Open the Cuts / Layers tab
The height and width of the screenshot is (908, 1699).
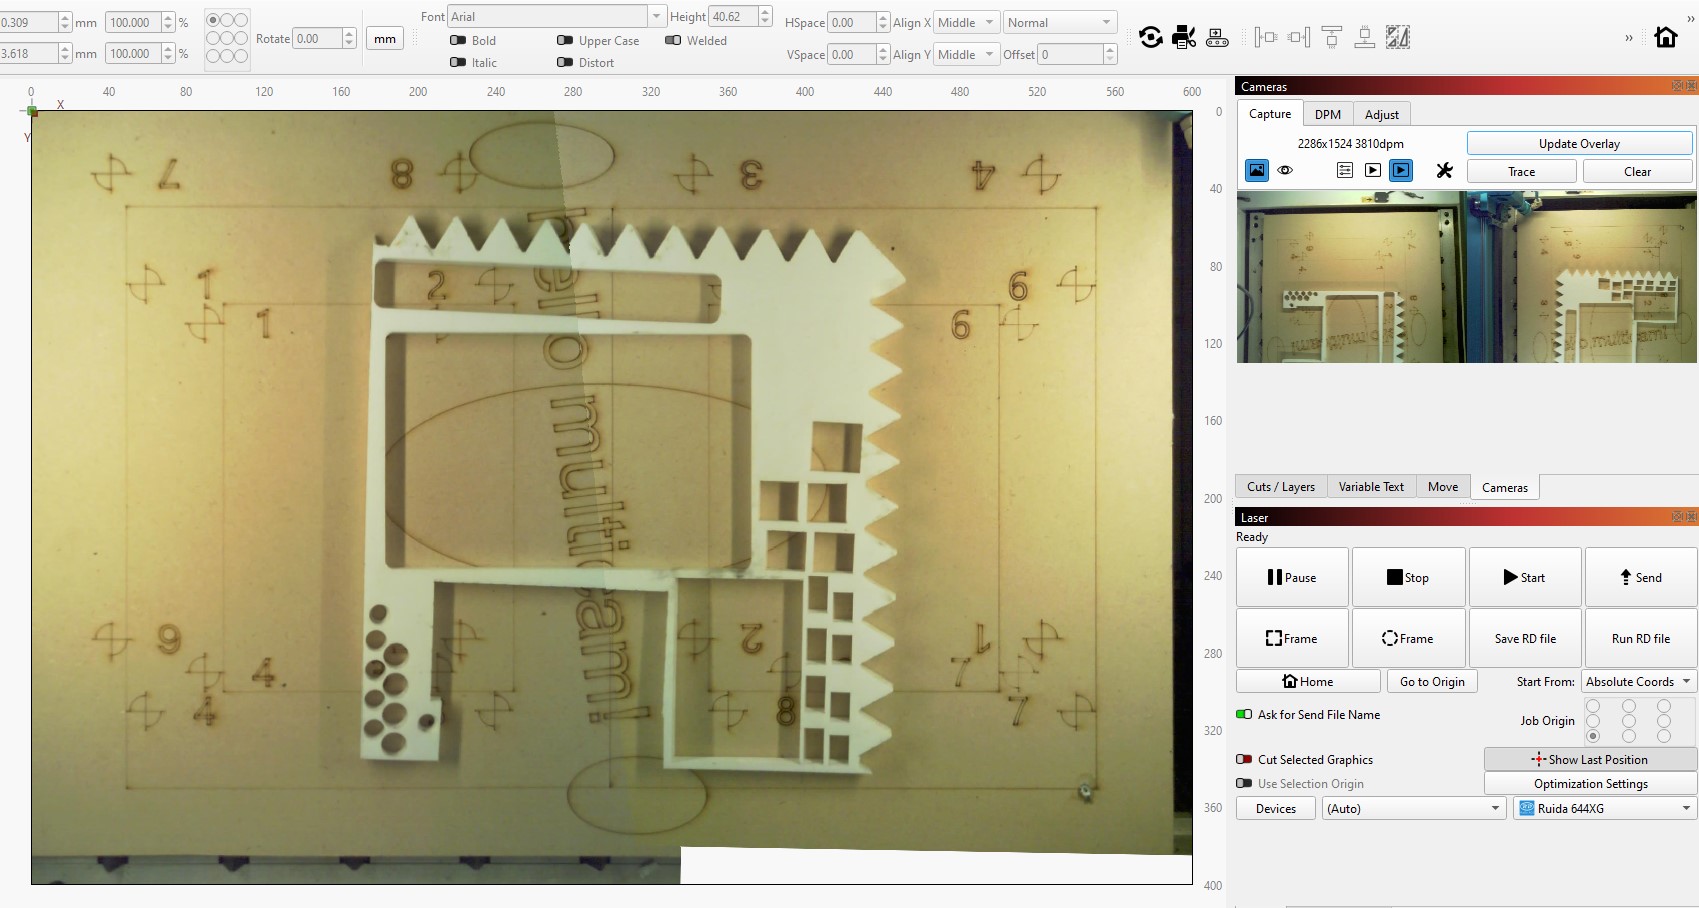point(1281,487)
